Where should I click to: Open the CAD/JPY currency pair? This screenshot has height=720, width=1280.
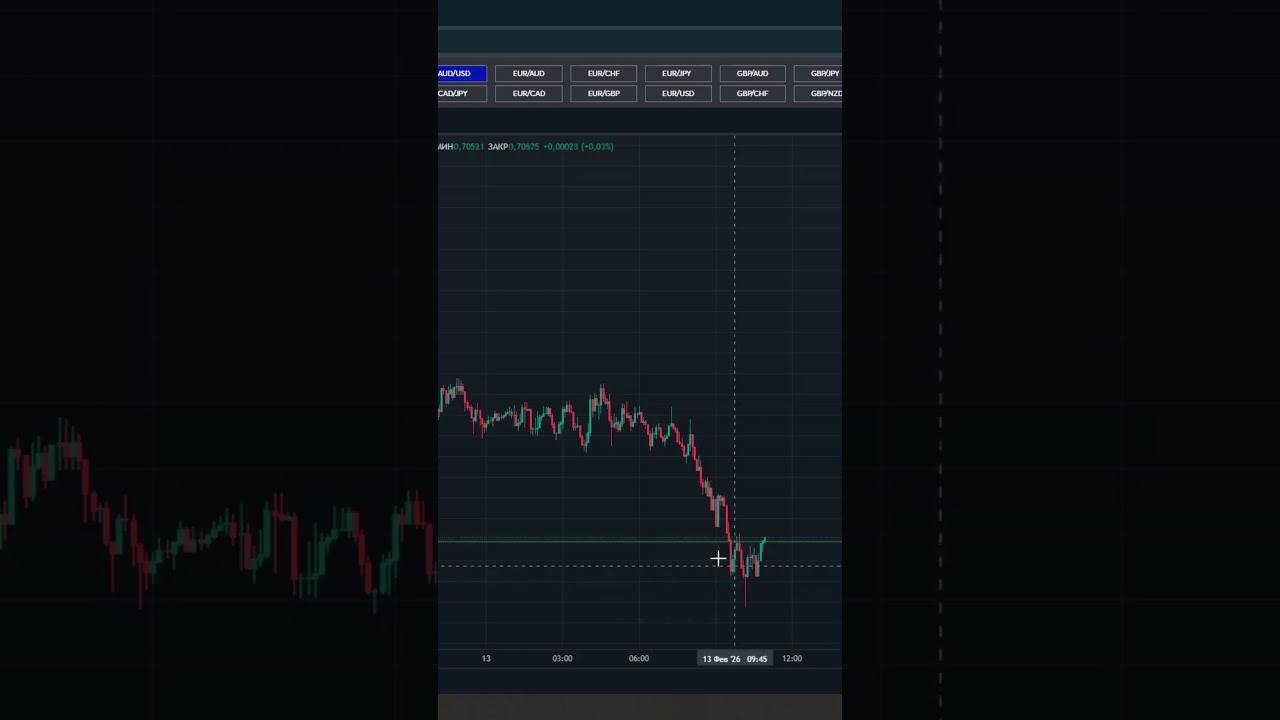(x=462, y=93)
